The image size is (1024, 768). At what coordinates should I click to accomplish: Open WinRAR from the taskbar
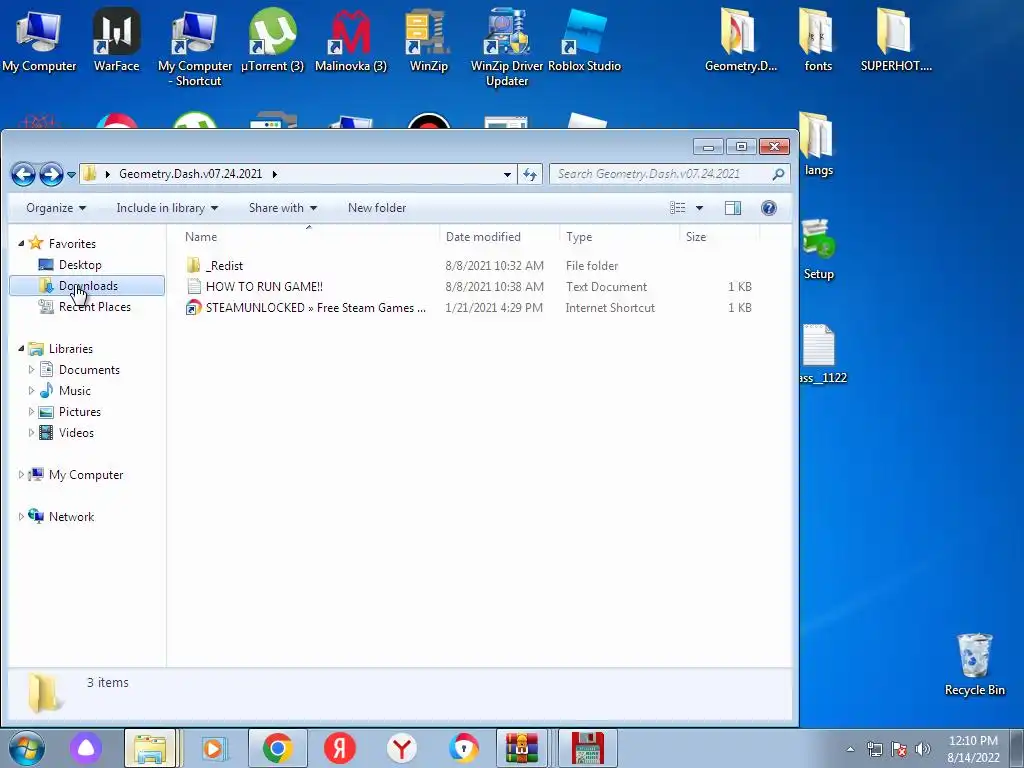coord(522,748)
